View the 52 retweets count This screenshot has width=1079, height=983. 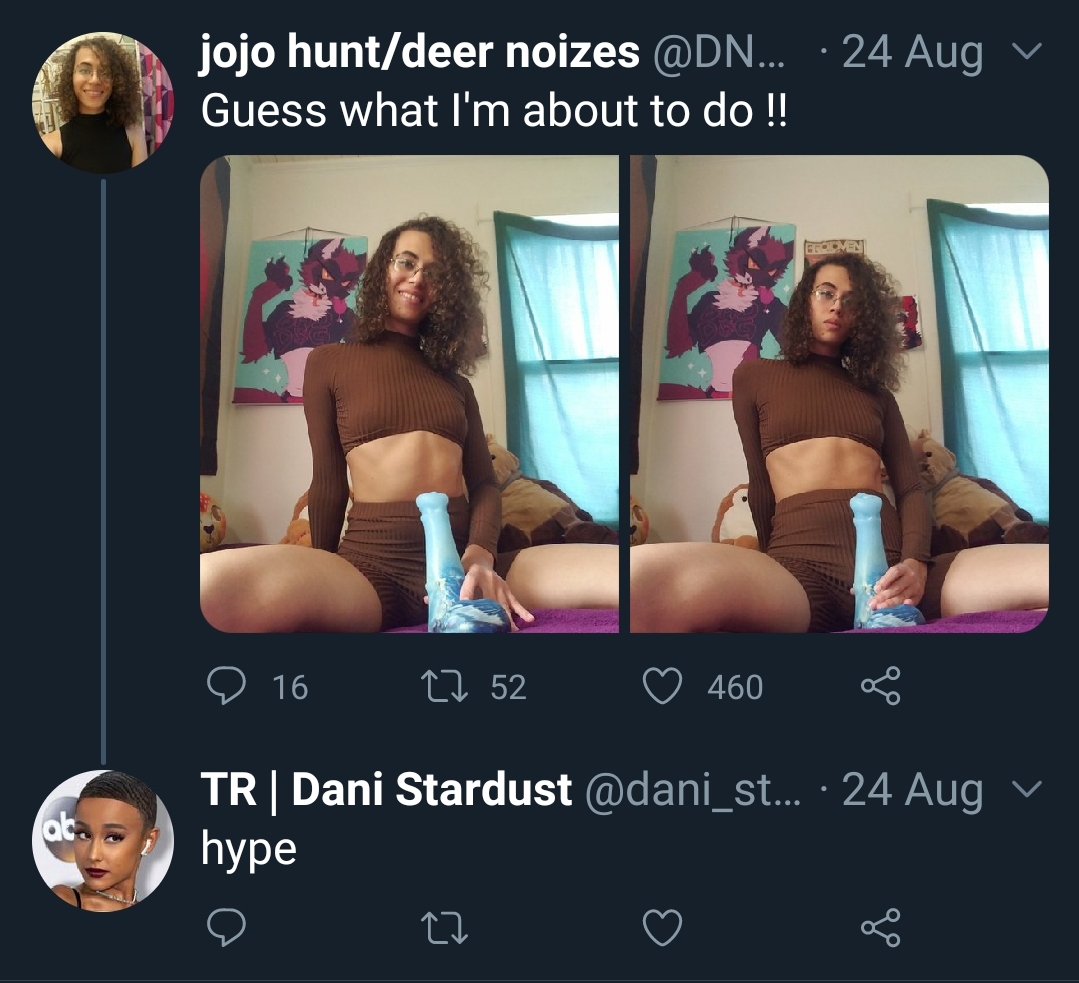point(509,687)
